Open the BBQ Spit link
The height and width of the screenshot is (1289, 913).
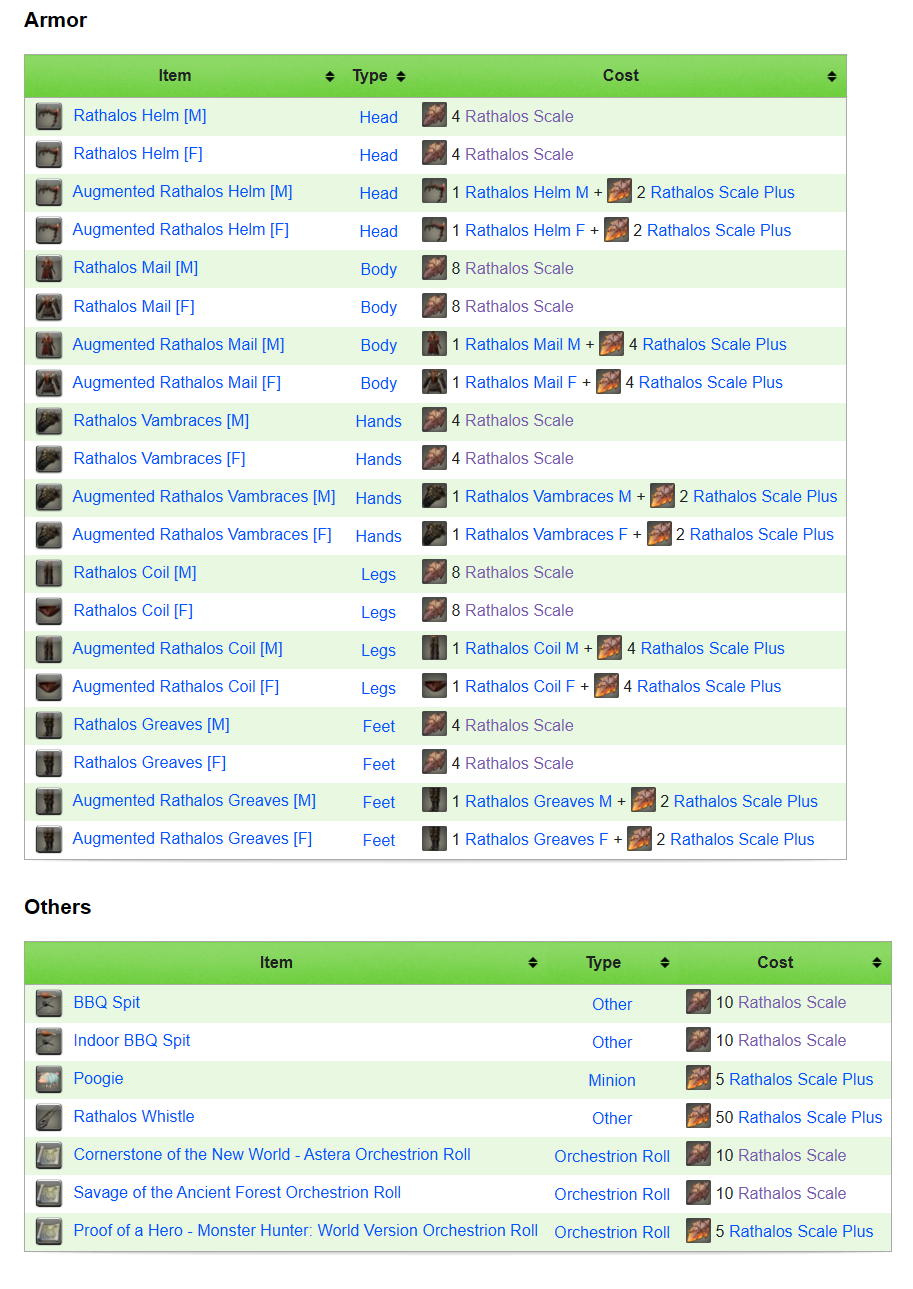(x=107, y=1002)
